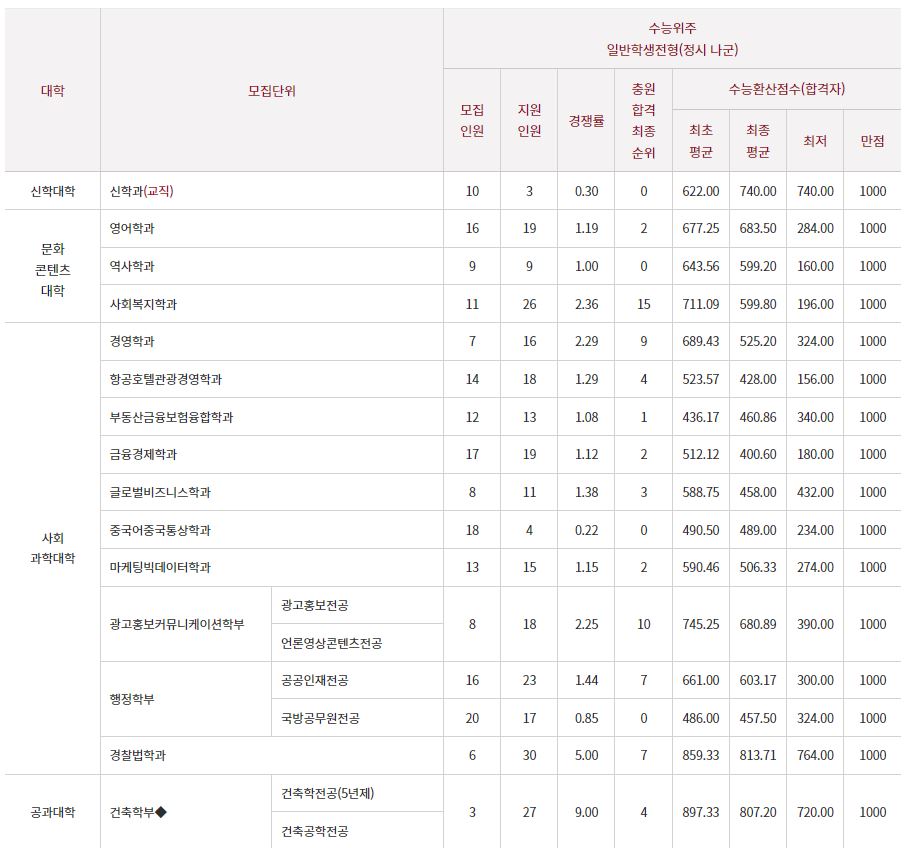The height and width of the screenshot is (848, 911).
Task: Select the 금융경제학과 row label
Action: click(x=143, y=454)
